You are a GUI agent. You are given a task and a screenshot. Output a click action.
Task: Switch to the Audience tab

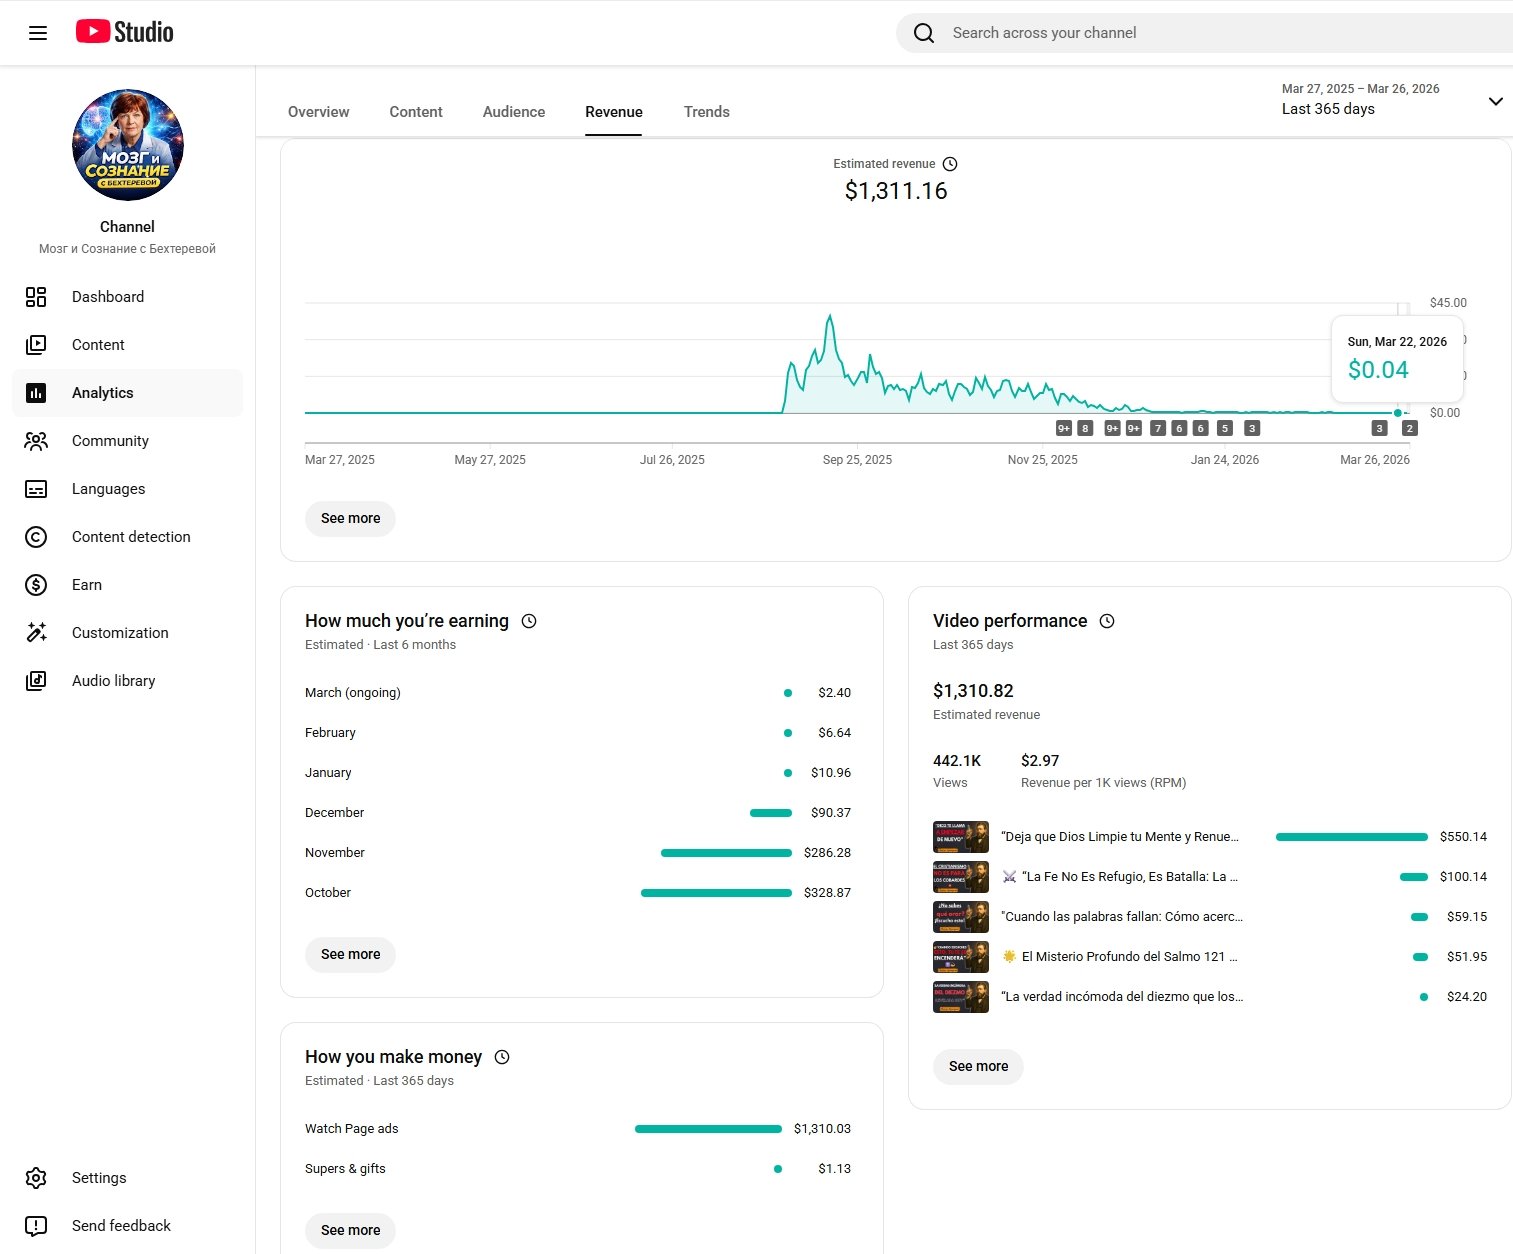pyautogui.click(x=513, y=112)
